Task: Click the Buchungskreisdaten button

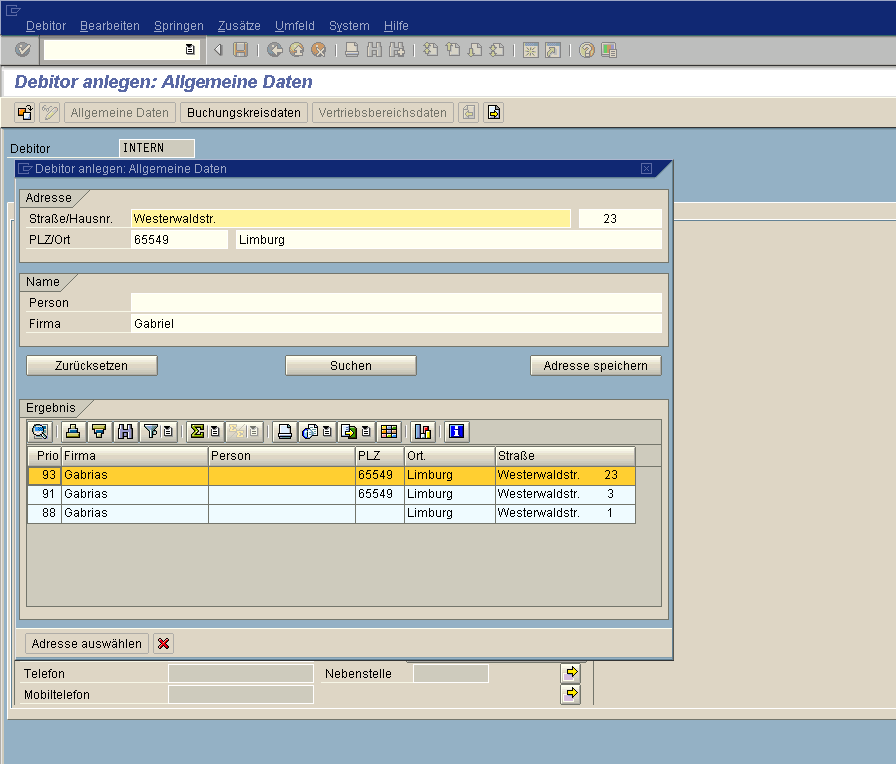Action: pos(244,113)
